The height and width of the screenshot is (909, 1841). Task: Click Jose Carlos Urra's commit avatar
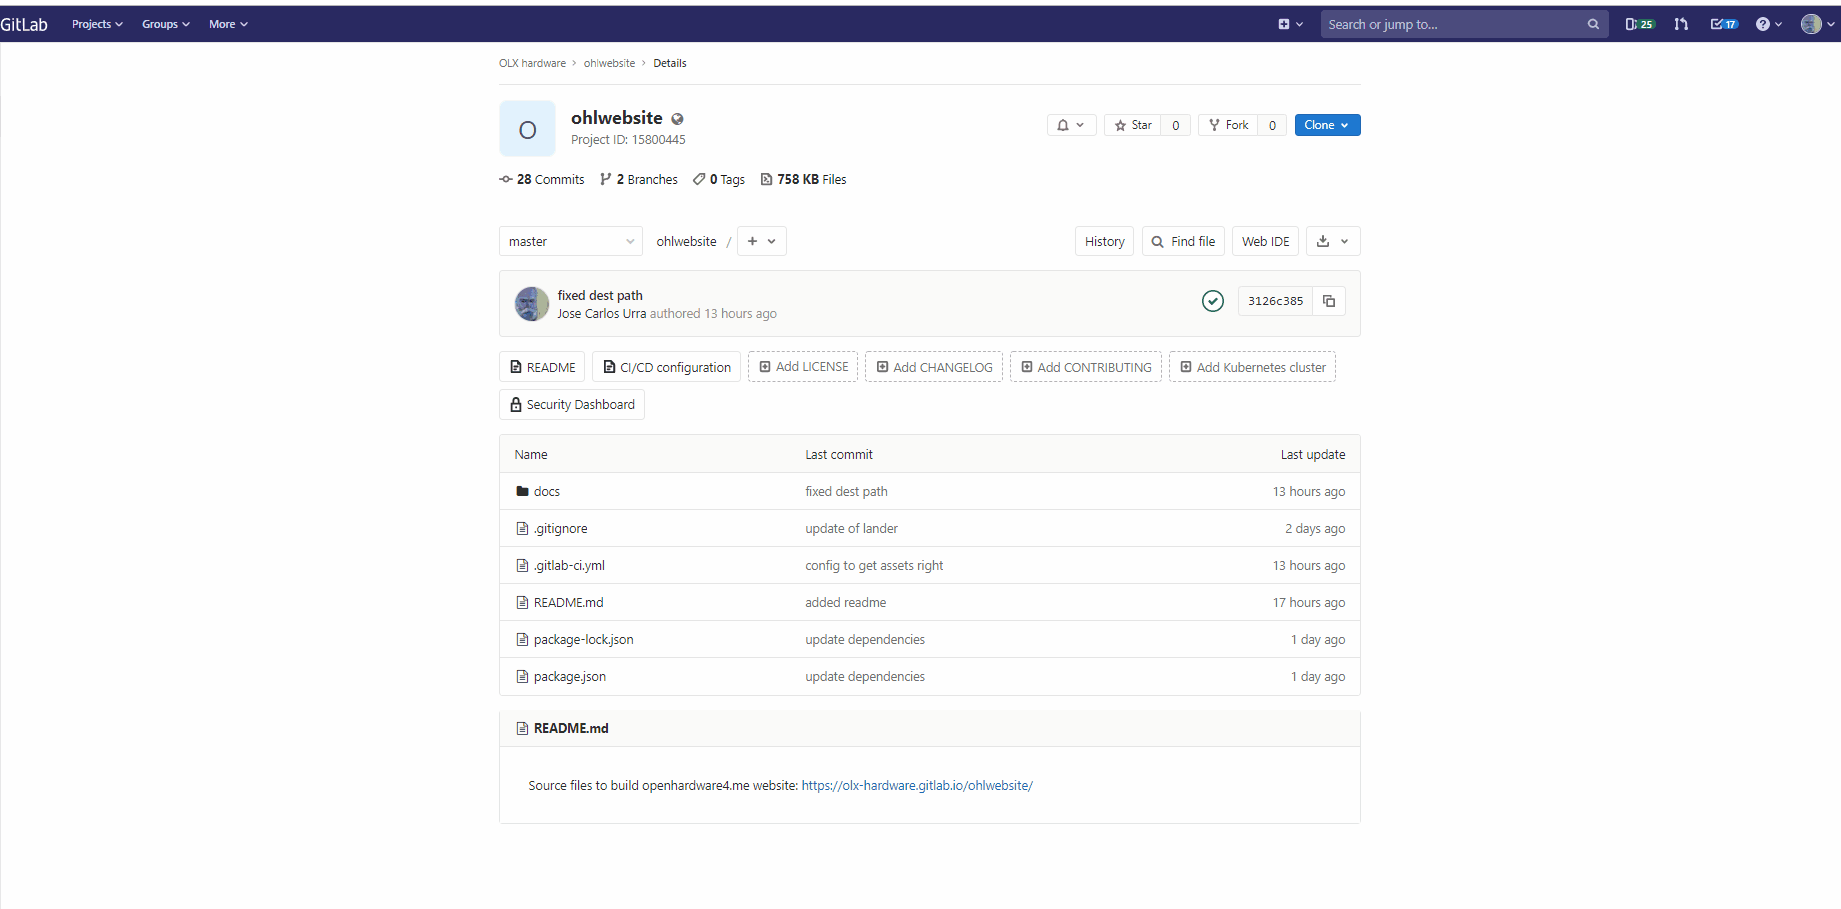532,304
